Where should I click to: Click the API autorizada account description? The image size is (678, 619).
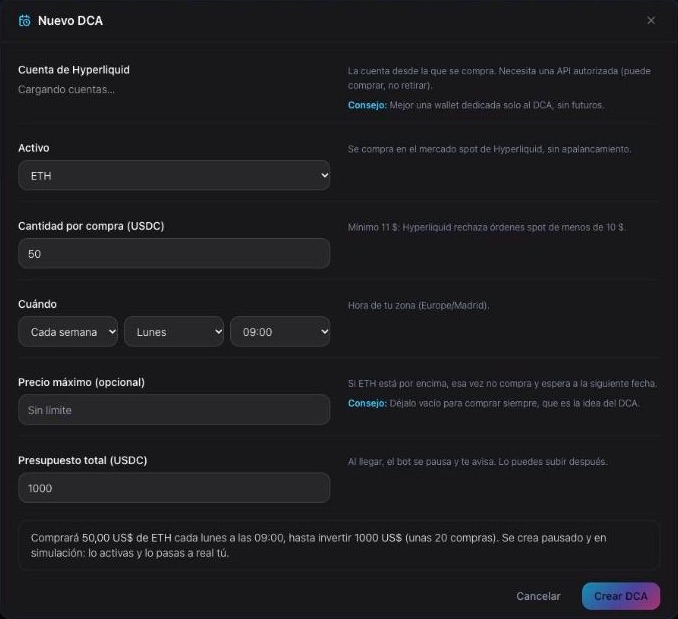(x=499, y=78)
